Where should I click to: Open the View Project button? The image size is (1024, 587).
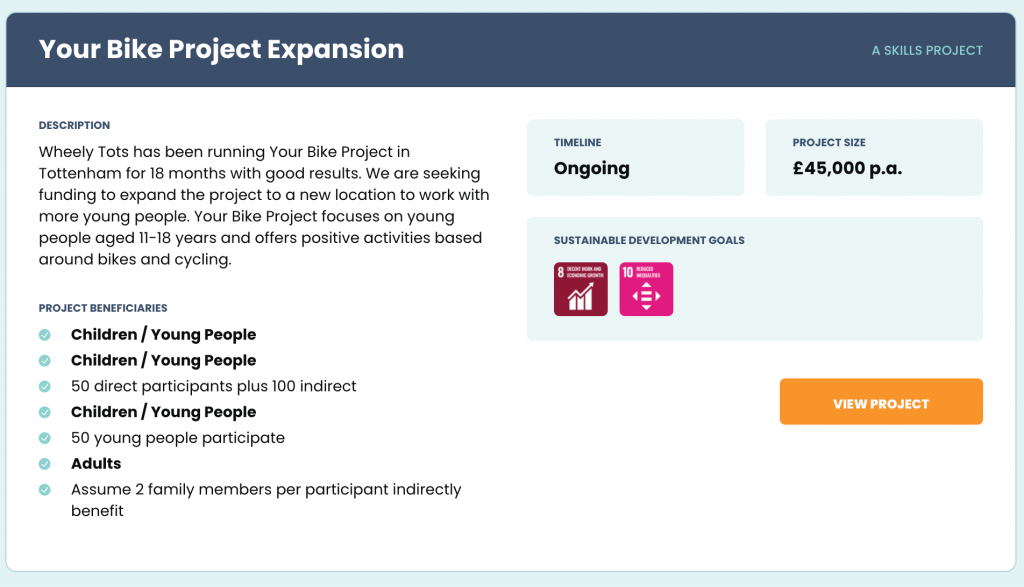click(881, 402)
